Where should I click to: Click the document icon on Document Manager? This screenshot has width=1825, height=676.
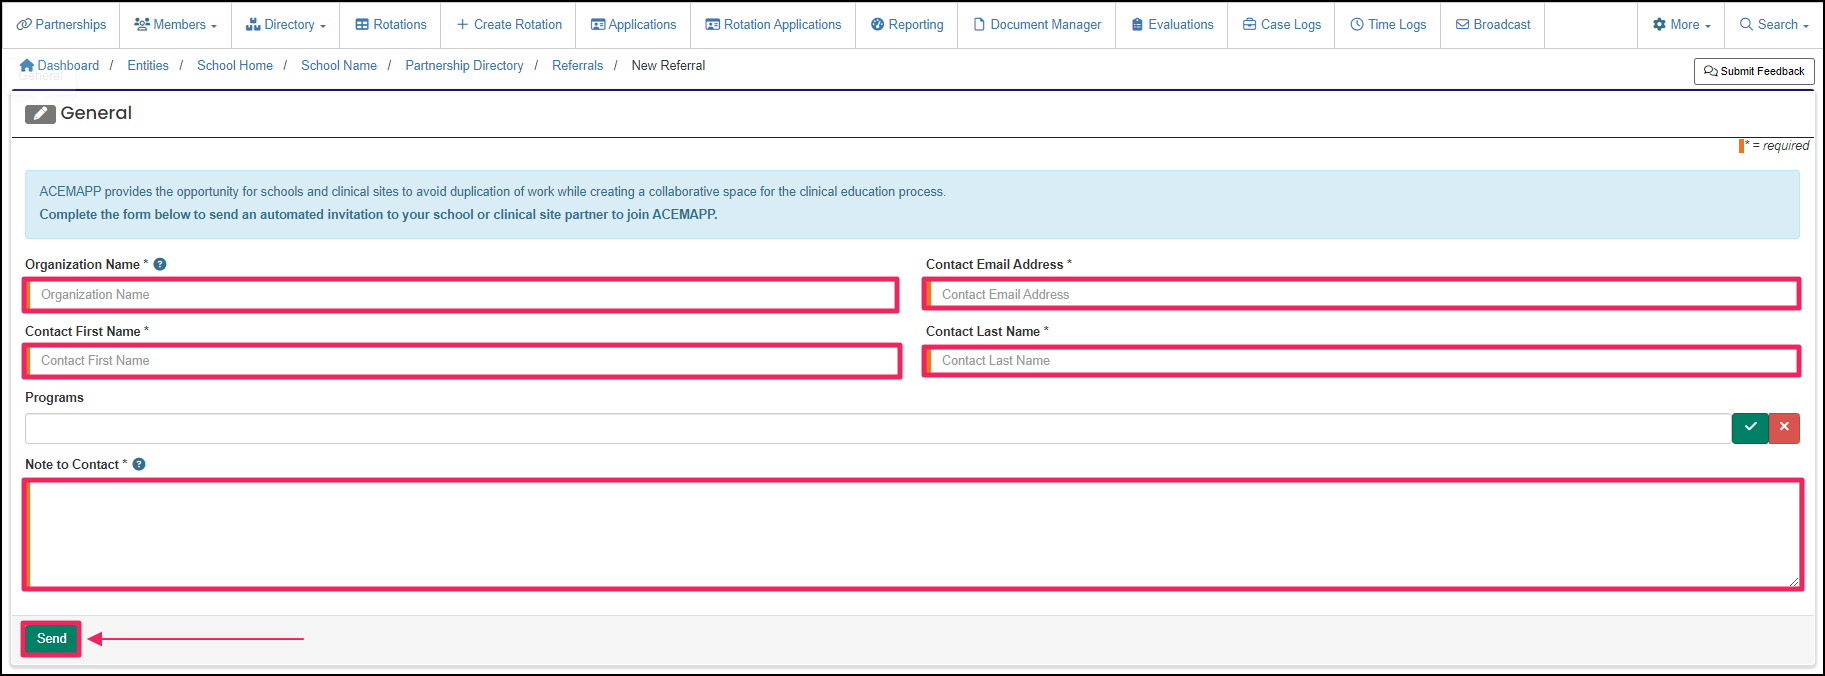coord(979,24)
